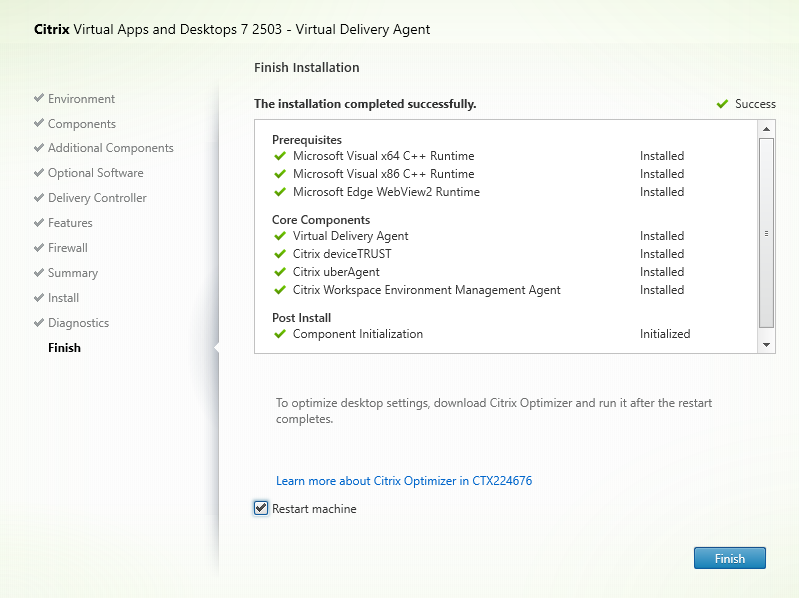
Task: Select the Delivery Controller step
Action: coord(97,198)
